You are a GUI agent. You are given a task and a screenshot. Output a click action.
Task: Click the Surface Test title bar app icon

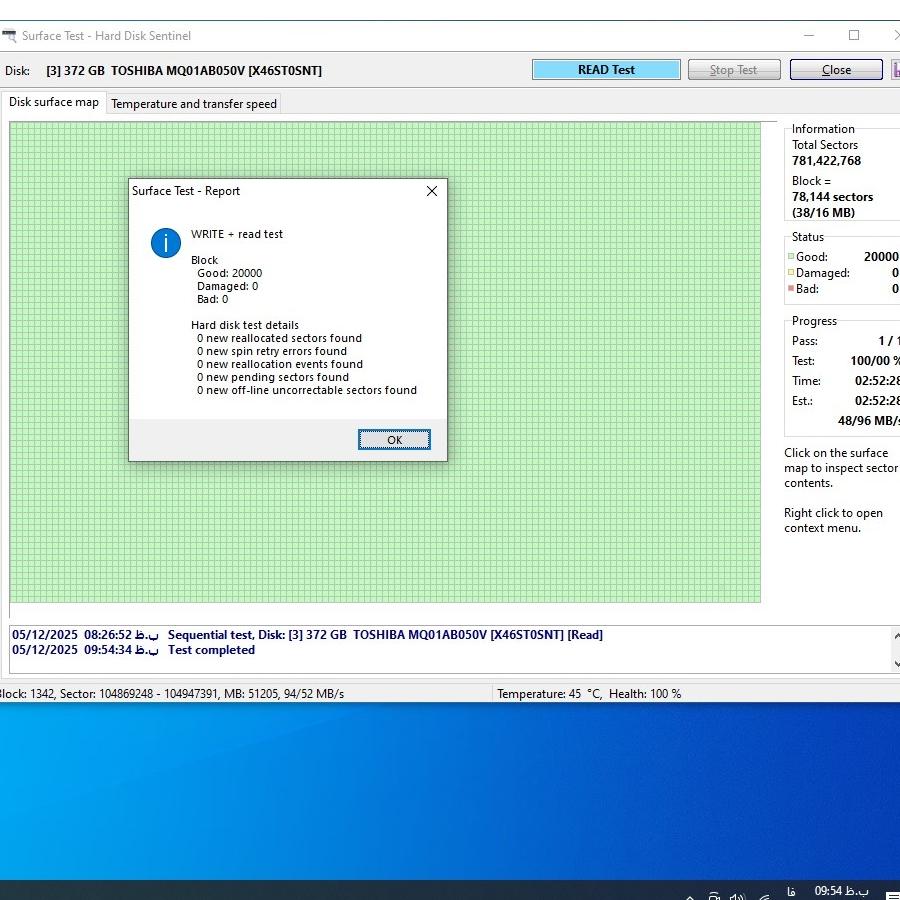pyautogui.click(x=9, y=36)
